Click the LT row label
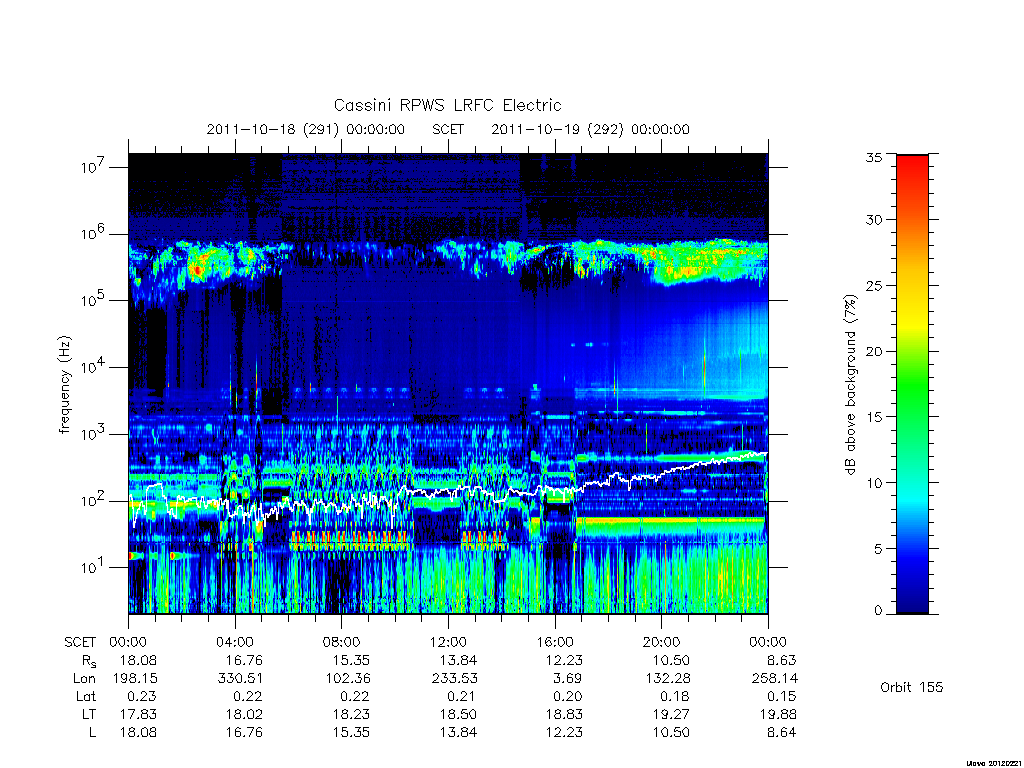Screen dimensions: 1024x768 [89, 714]
